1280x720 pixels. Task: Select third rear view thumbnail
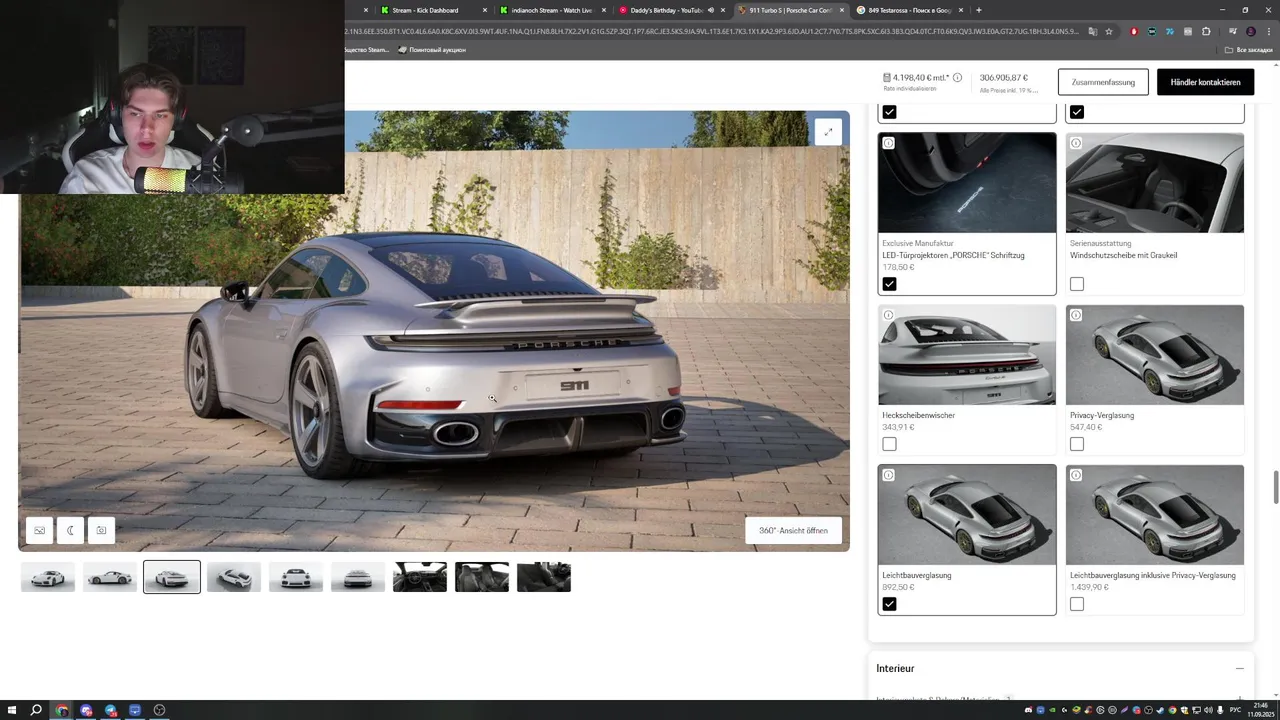172,577
